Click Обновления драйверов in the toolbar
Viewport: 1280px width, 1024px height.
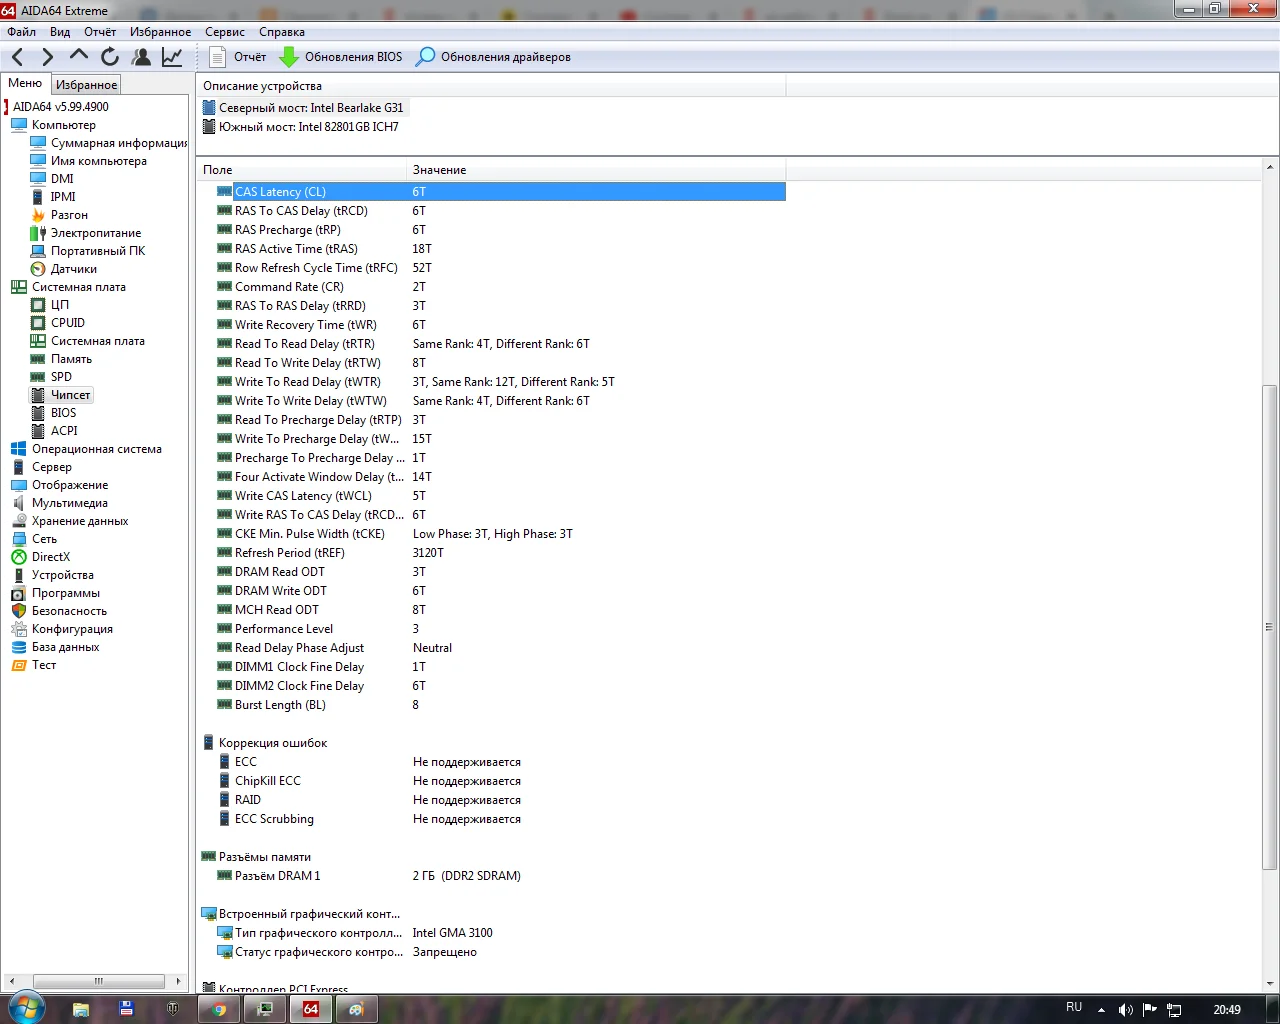click(494, 57)
